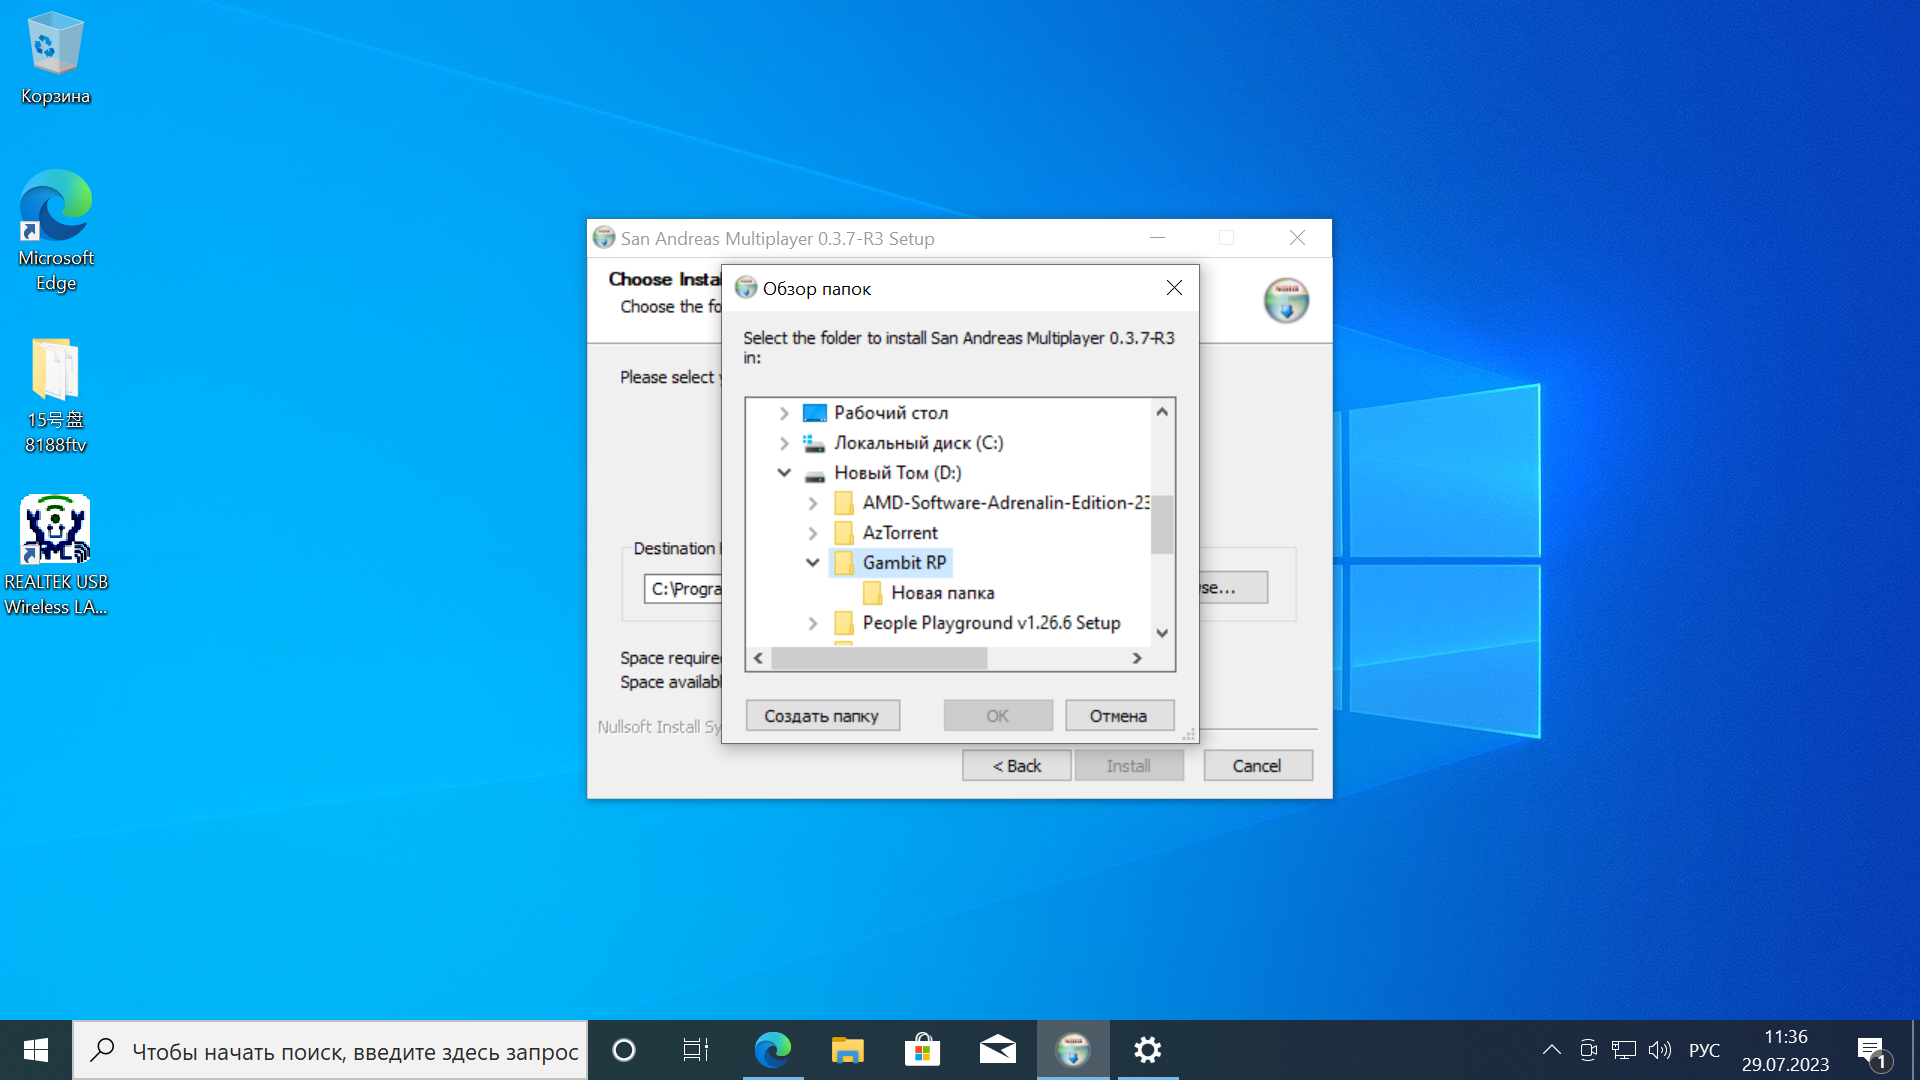The width and height of the screenshot is (1920, 1080).
Task: Select People Playground v1.26.6 Setup folder
Action: pos(991,623)
